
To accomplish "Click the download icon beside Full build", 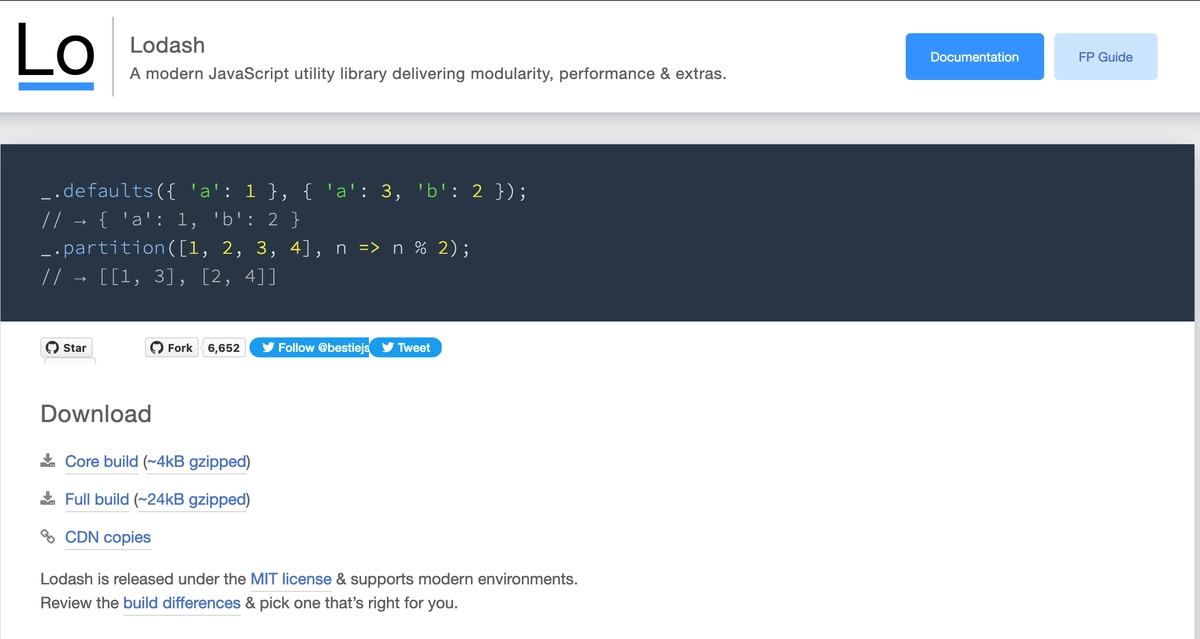I will (x=46, y=498).
